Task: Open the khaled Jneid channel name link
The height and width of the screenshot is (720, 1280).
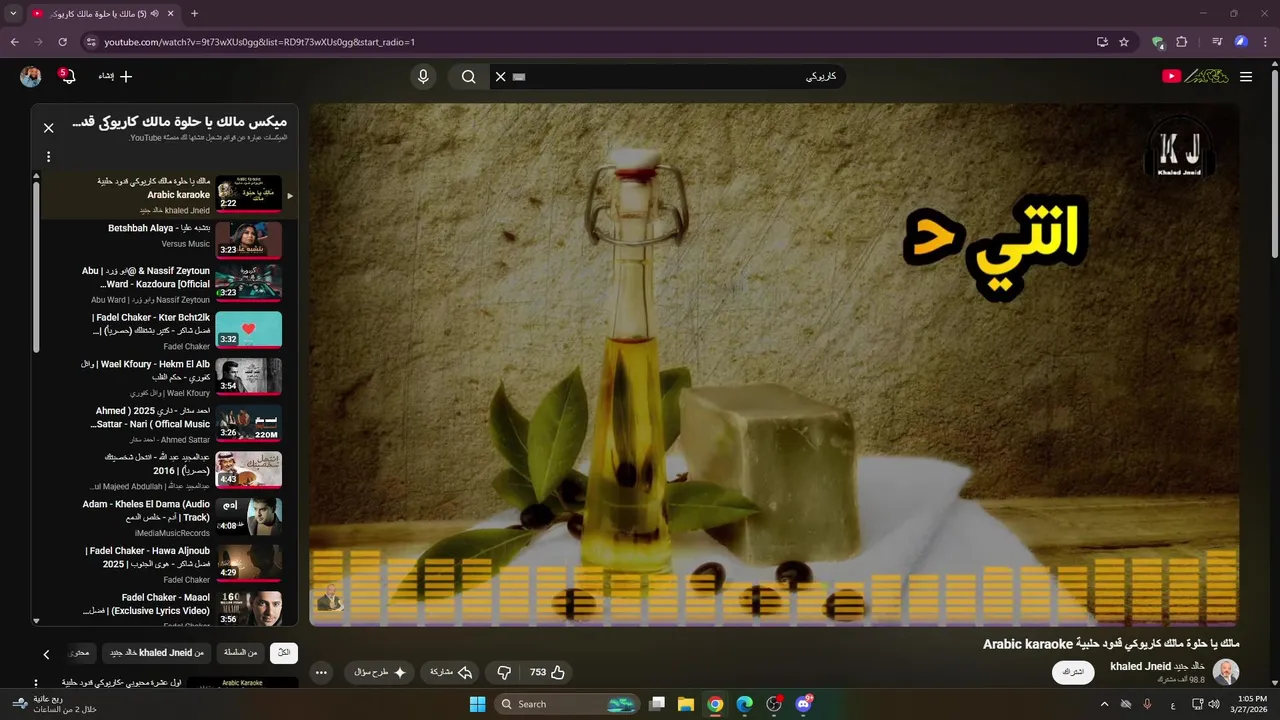Action: [1157, 666]
